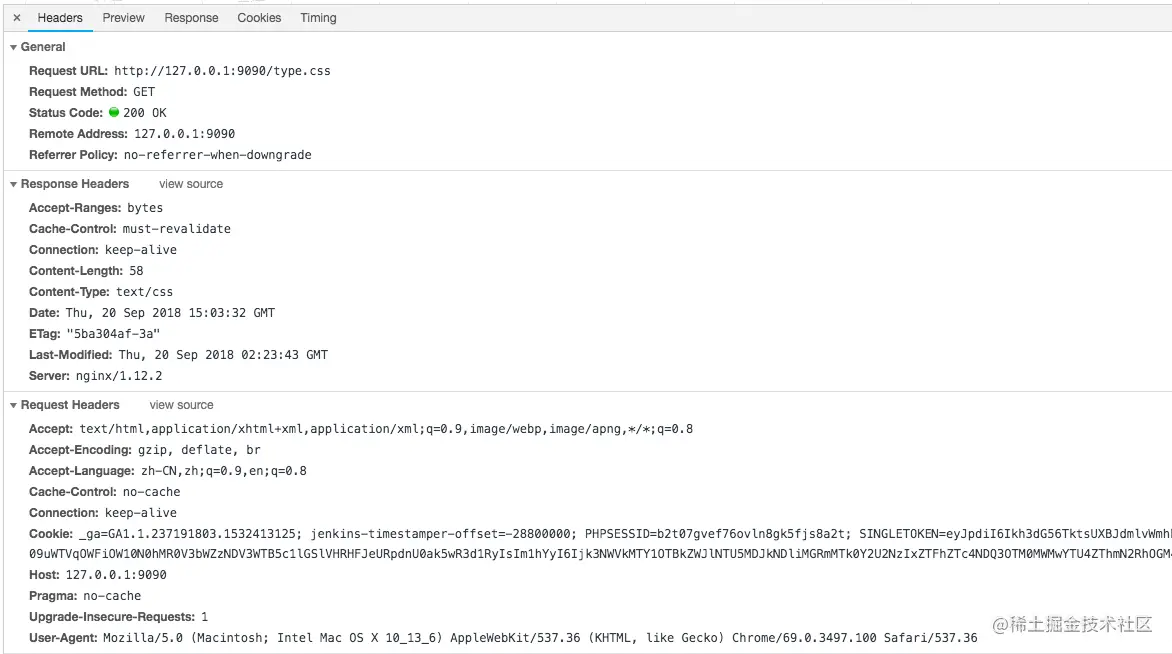Click the Request URL value
The height and width of the screenshot is (654, 1172).
222,71
